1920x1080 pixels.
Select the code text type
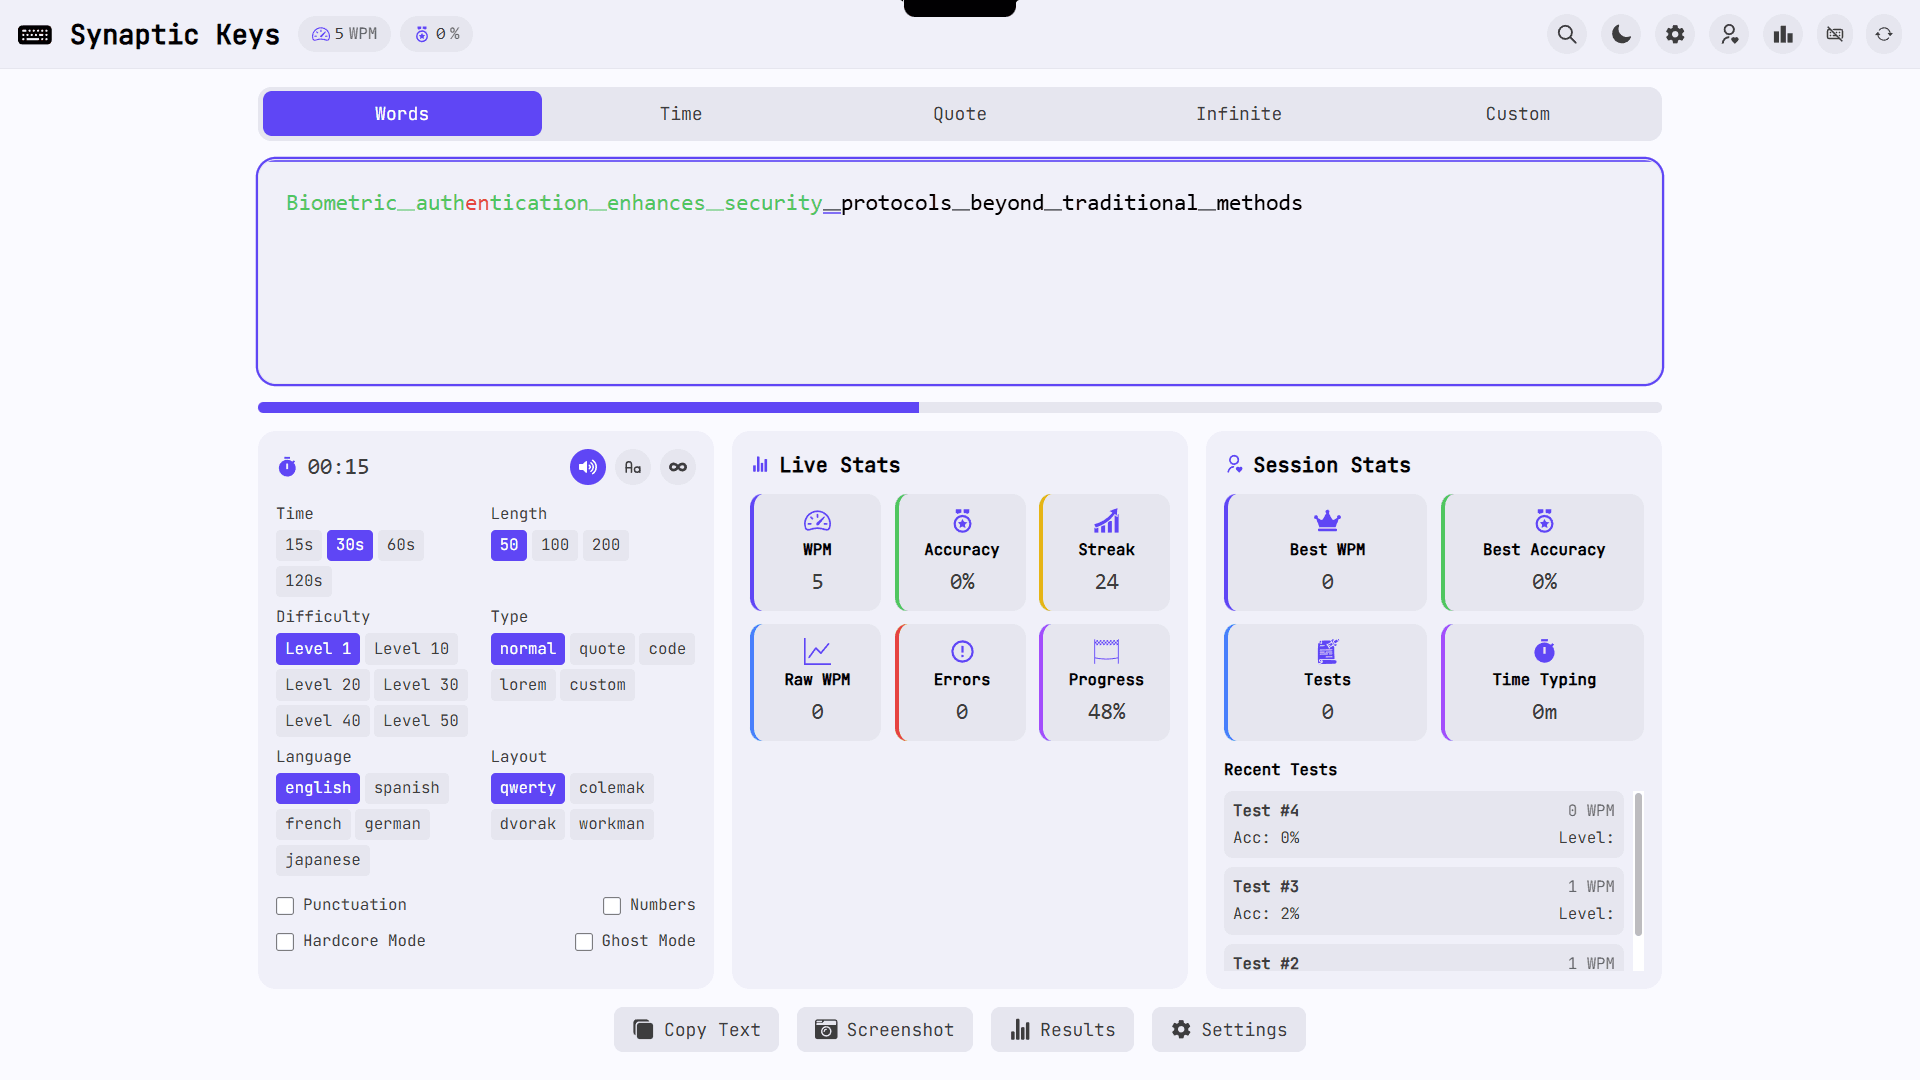pyautogui.click(x=667, y=649)
